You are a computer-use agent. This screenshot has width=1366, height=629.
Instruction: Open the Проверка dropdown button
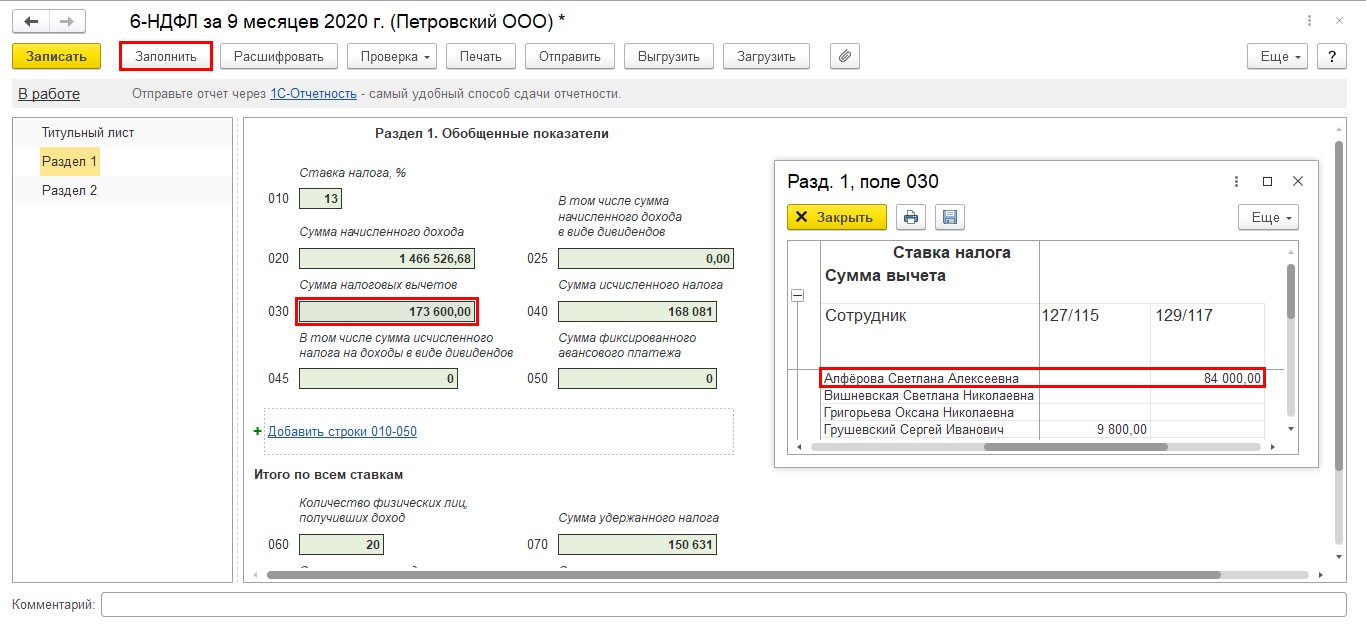pos(391,56)
